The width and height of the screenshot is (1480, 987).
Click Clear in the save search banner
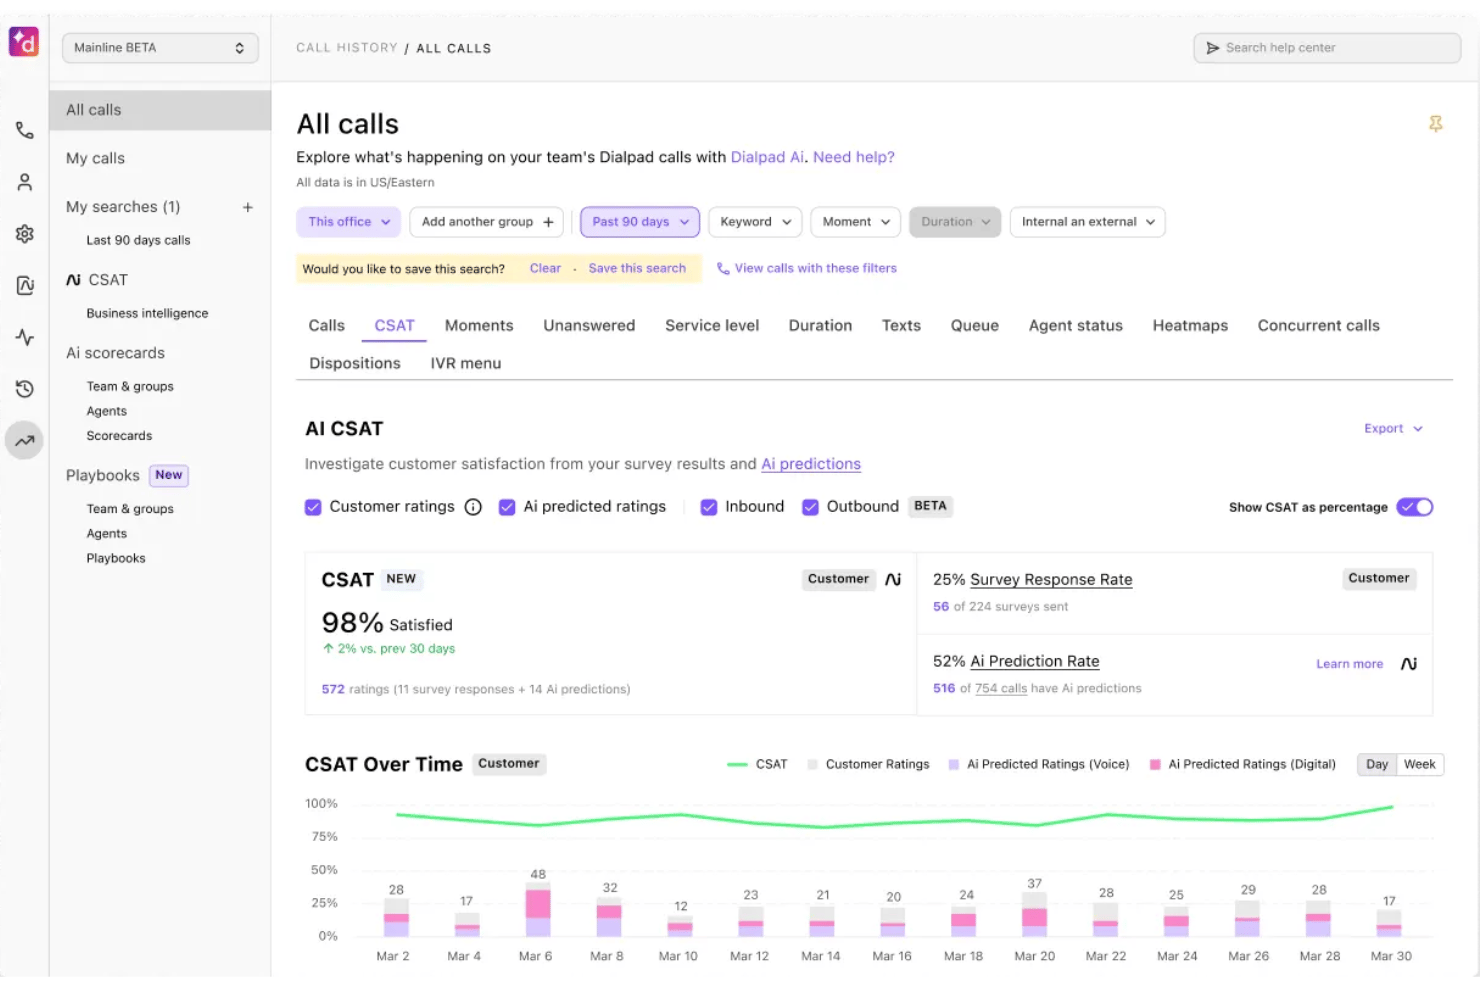(x=545, y=268)
